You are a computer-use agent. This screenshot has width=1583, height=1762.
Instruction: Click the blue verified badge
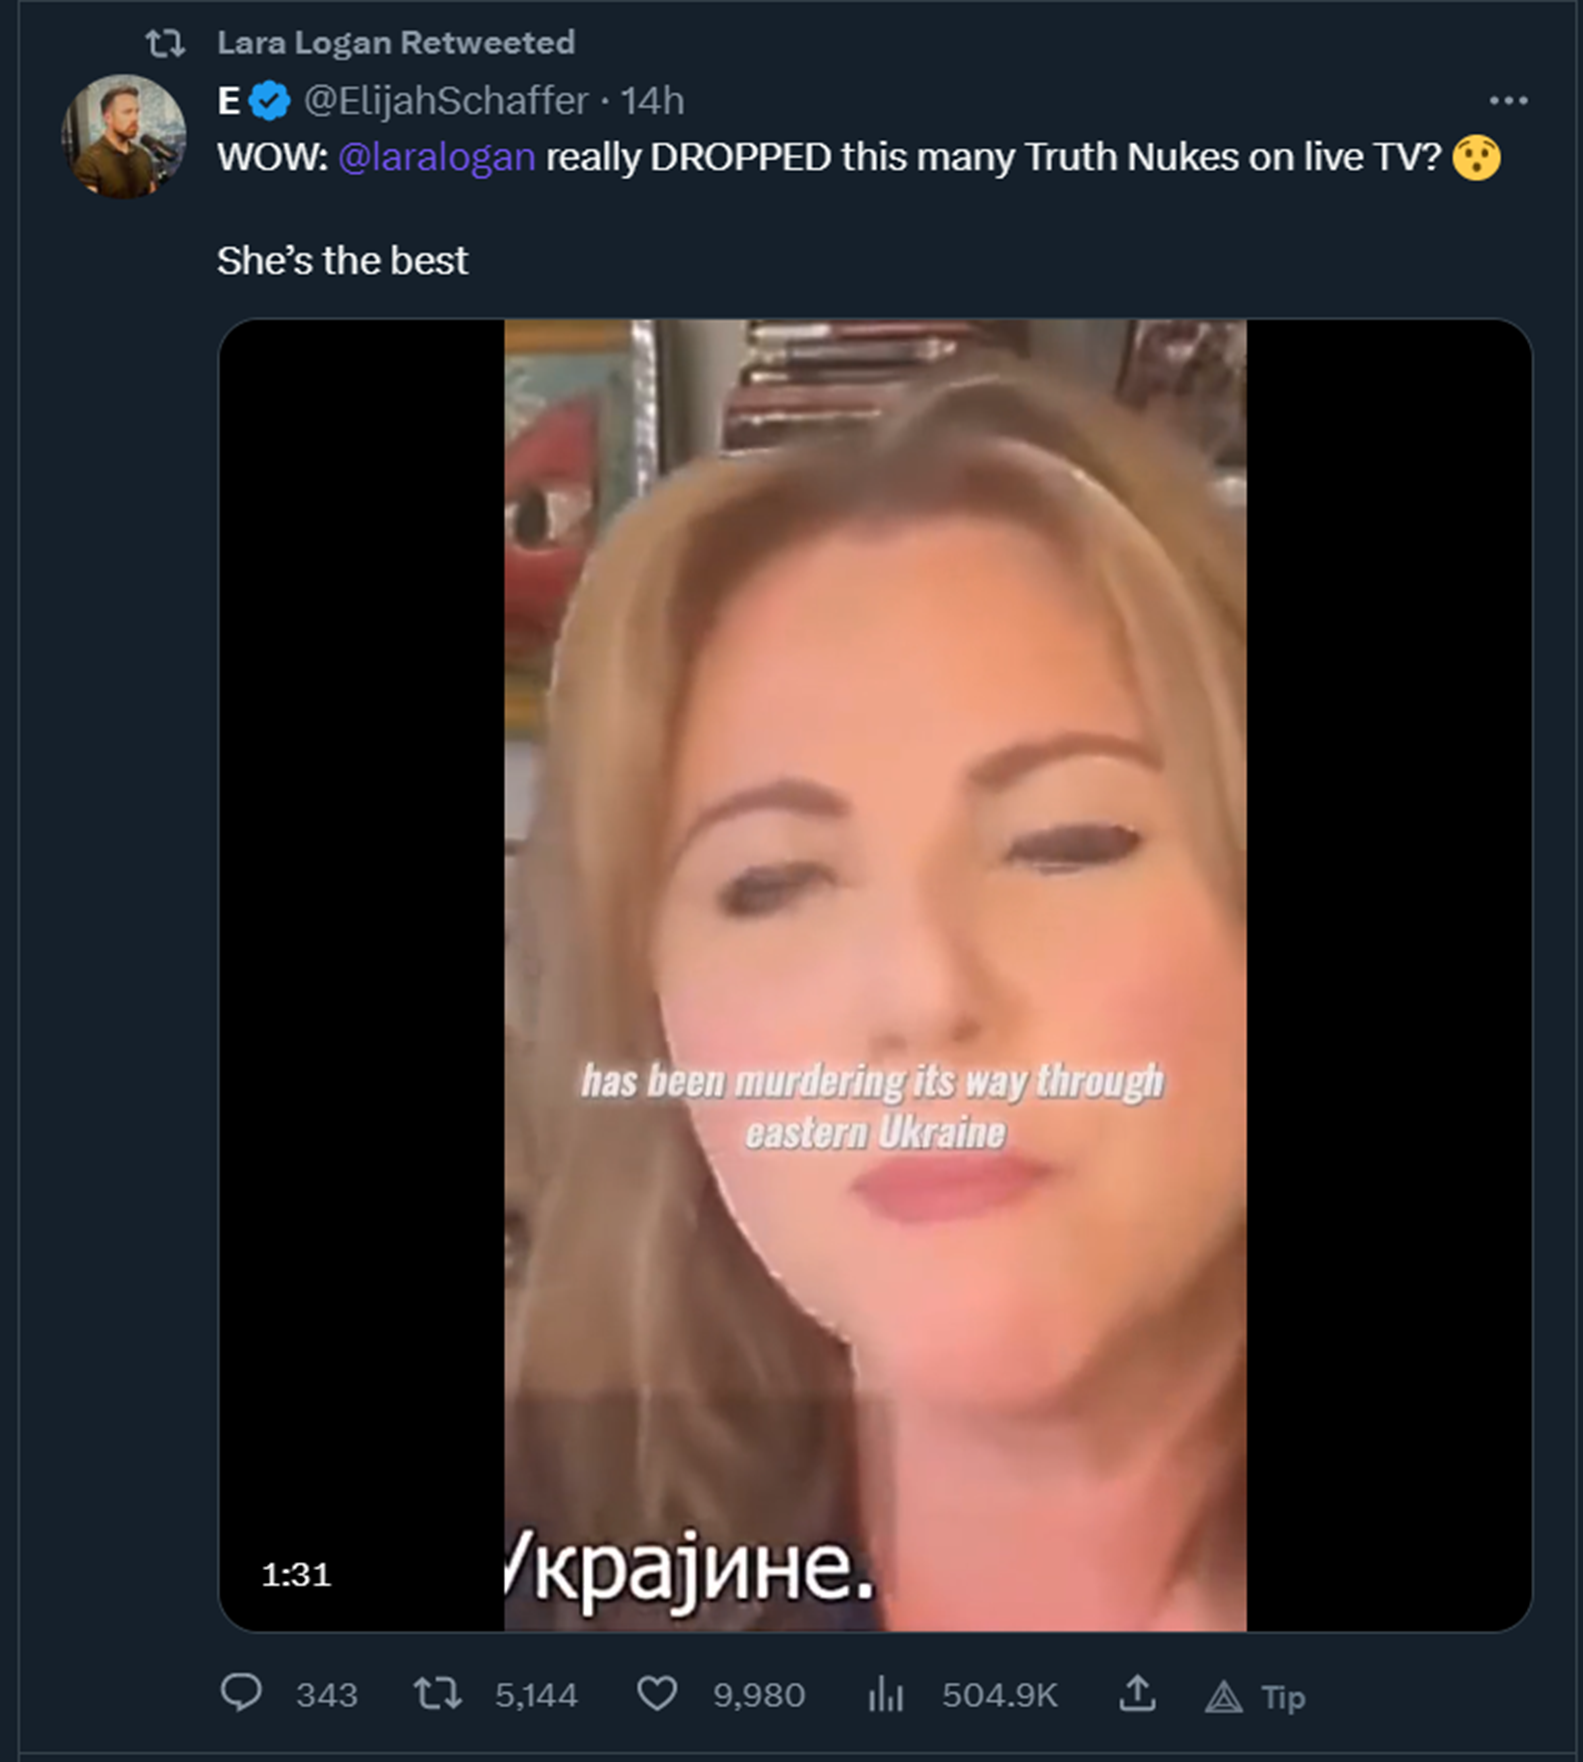pyautogui.click(x=269, y=101)
